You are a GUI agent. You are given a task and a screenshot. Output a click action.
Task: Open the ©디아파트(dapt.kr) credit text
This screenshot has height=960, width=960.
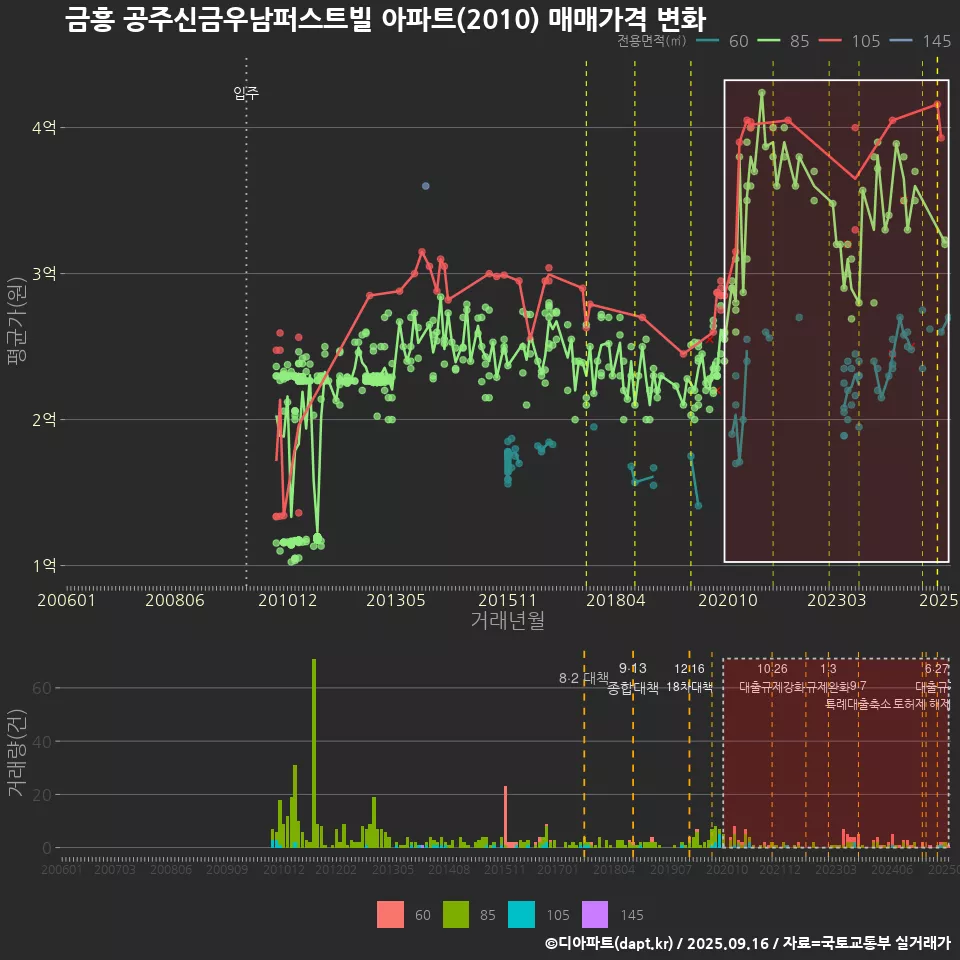pos(609,943)
